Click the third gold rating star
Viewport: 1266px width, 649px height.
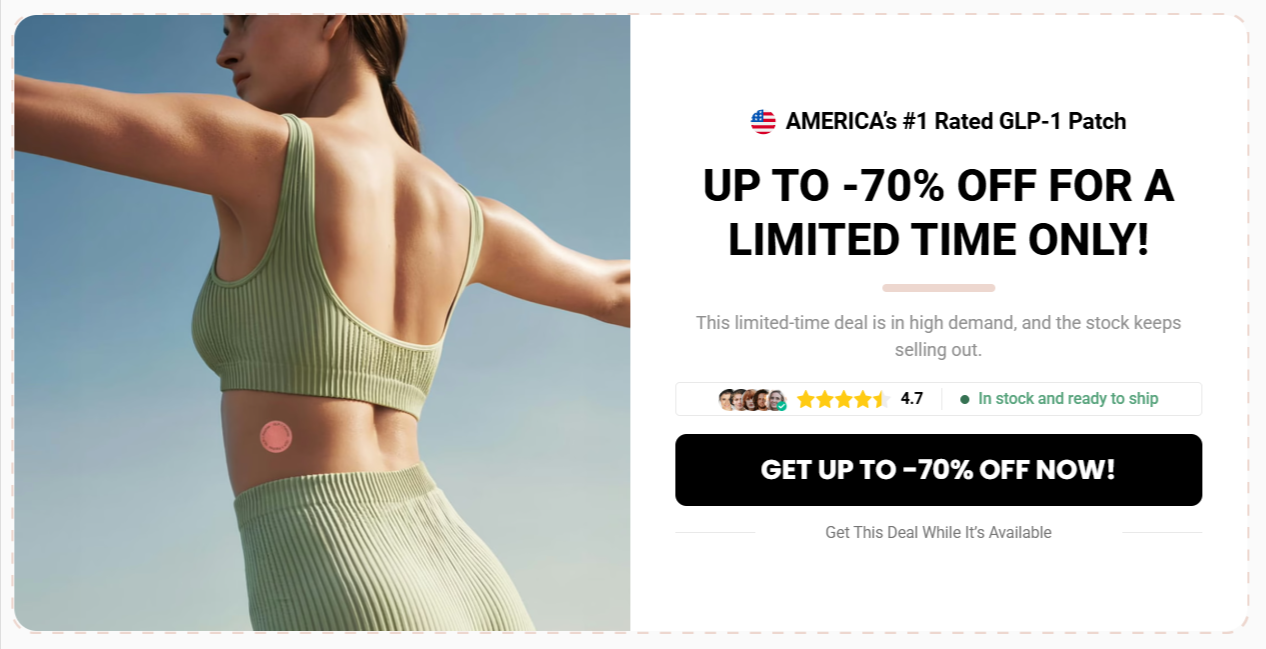[x=844, y=399]
